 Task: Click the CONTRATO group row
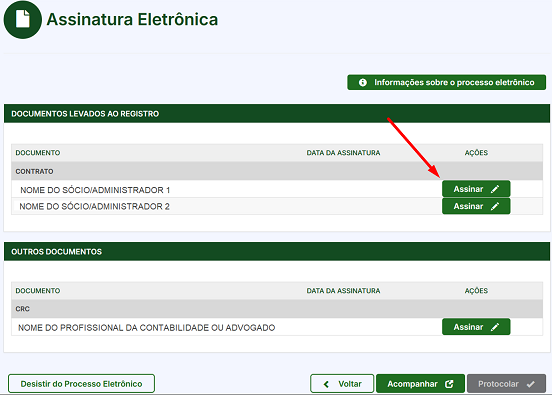(277, 171)
